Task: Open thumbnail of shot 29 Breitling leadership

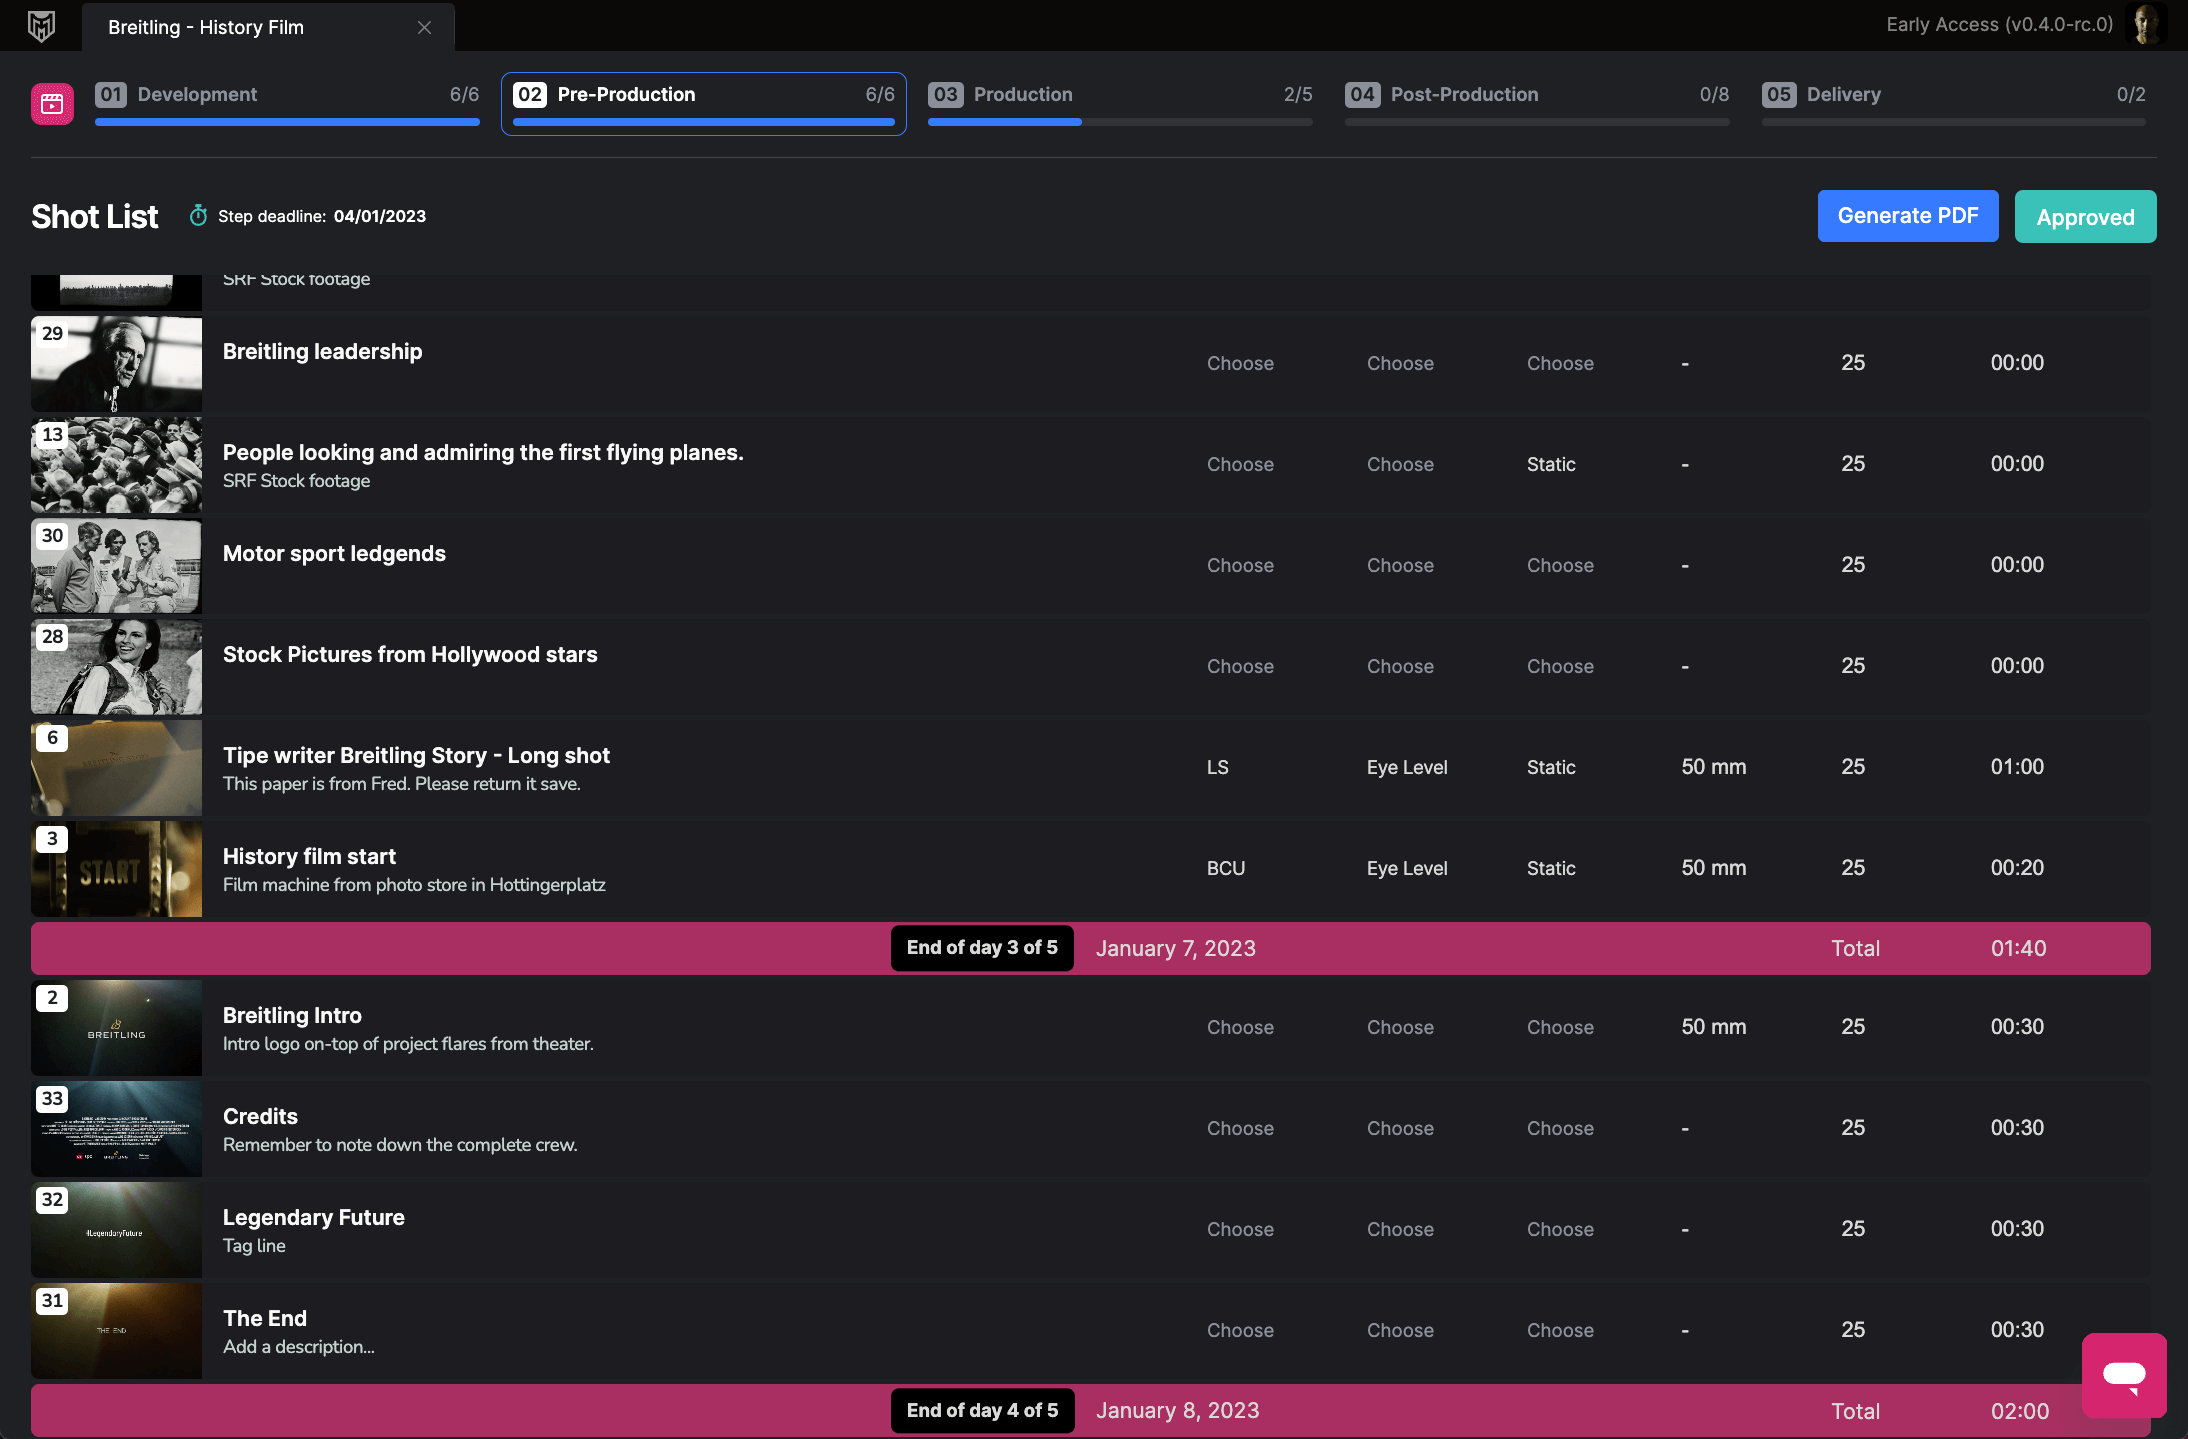Action: (116, 364)
